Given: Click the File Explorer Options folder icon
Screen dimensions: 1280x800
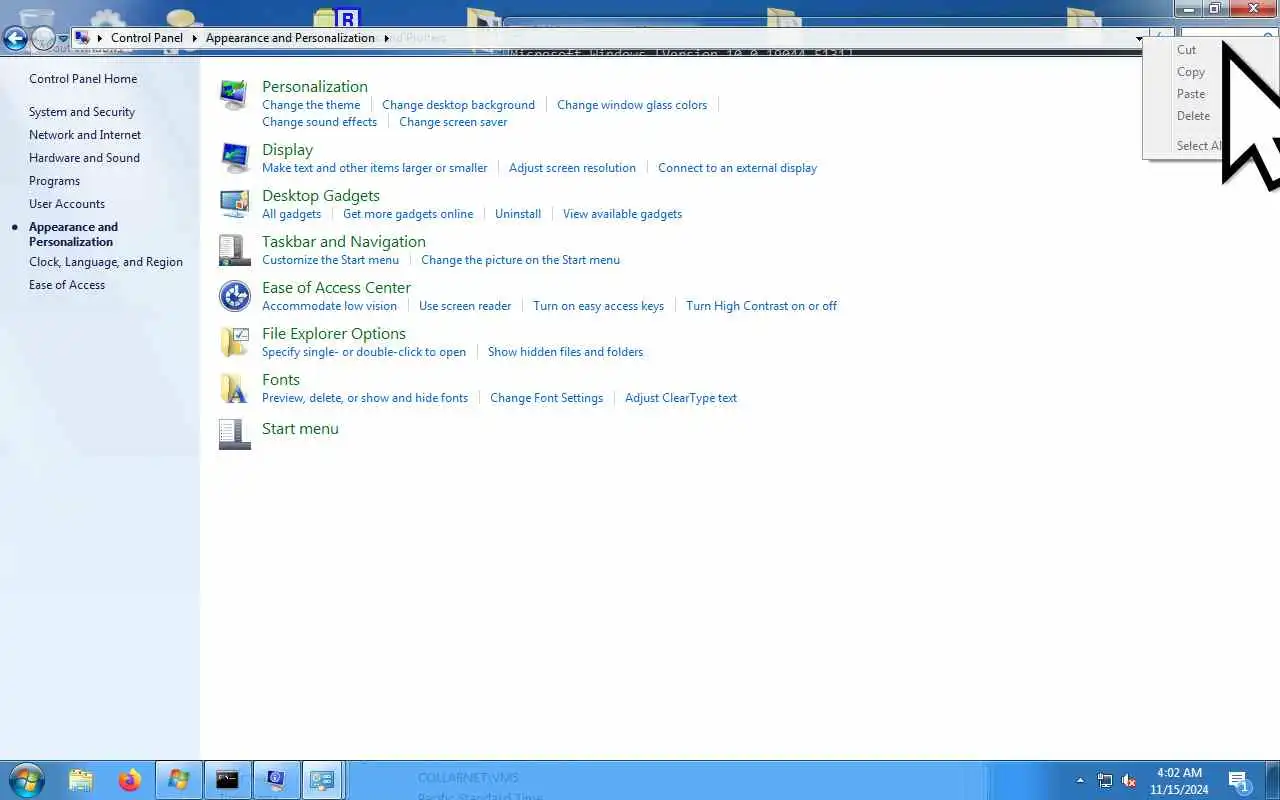Looking at the screenshot, I should click(234, 342).
